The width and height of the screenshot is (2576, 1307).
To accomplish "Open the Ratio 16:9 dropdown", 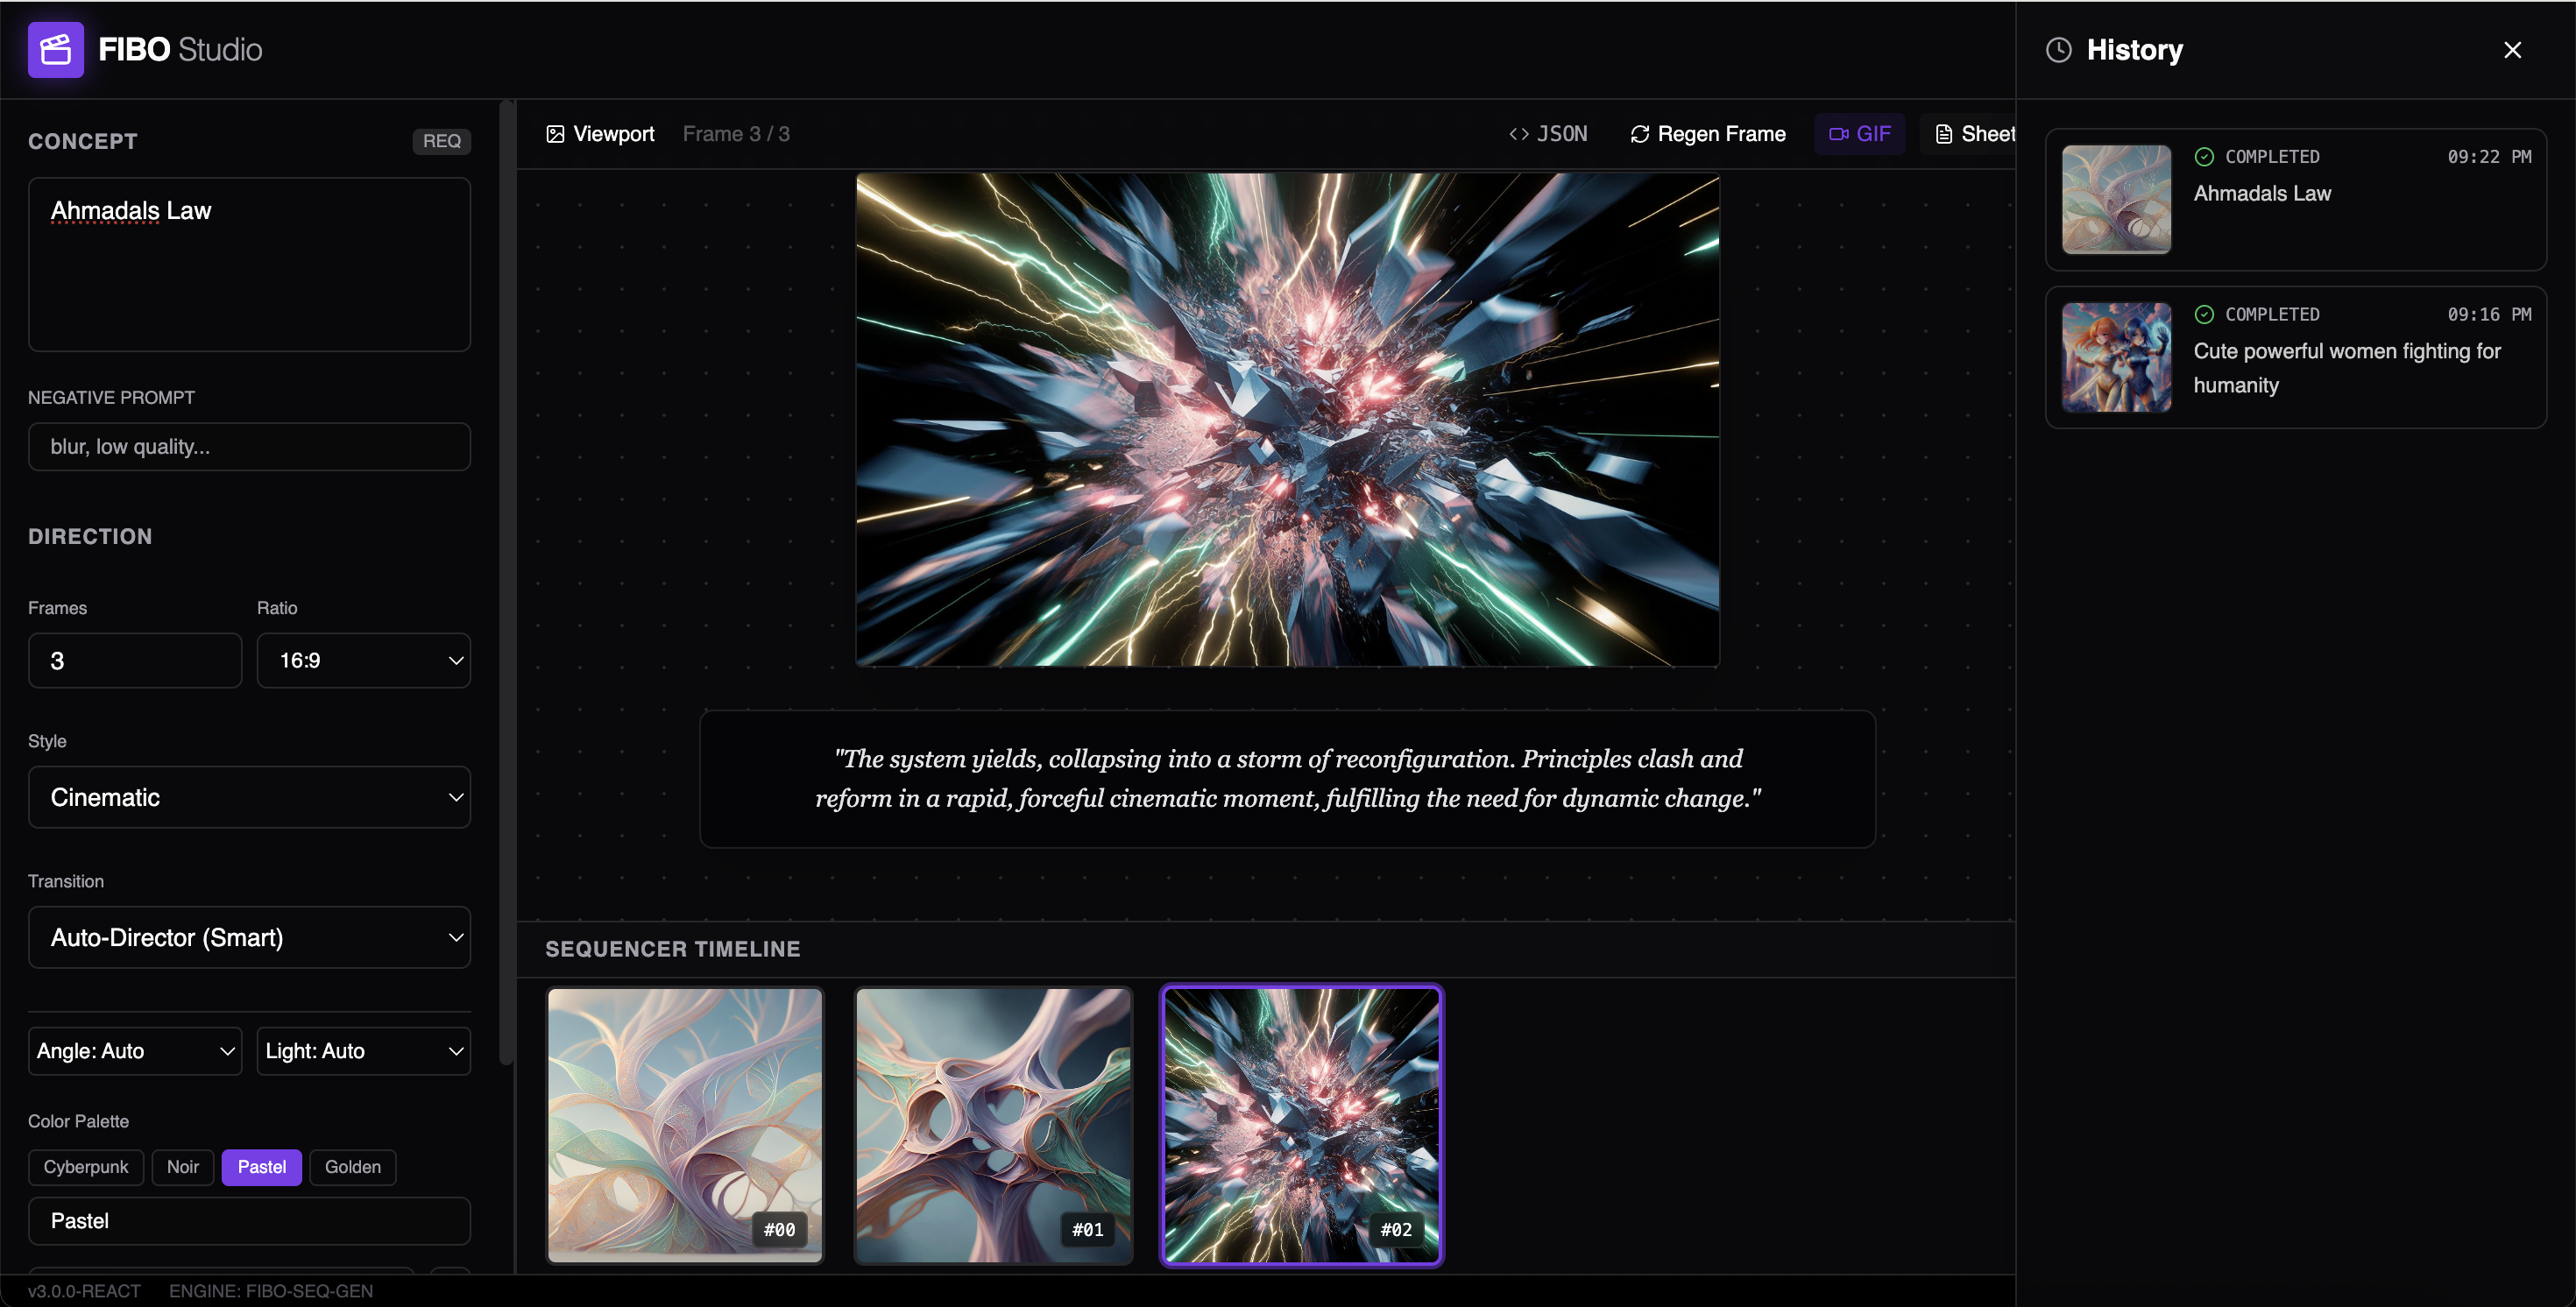I will click(363, 660).
